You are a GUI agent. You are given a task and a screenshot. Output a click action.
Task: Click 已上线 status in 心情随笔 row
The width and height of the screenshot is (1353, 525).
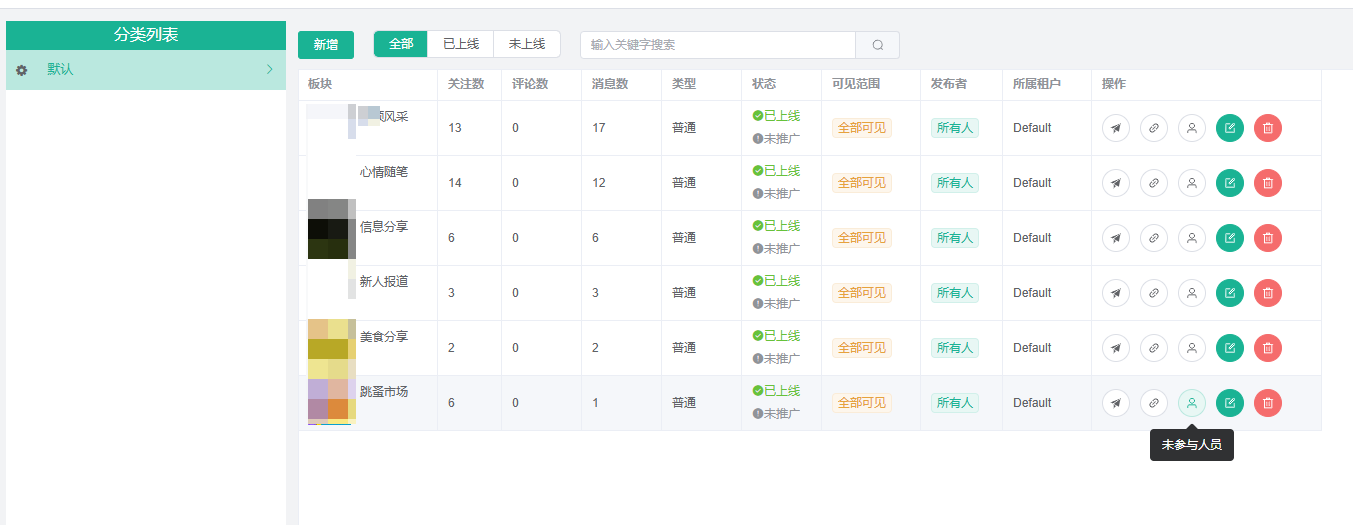coord(776,171)
